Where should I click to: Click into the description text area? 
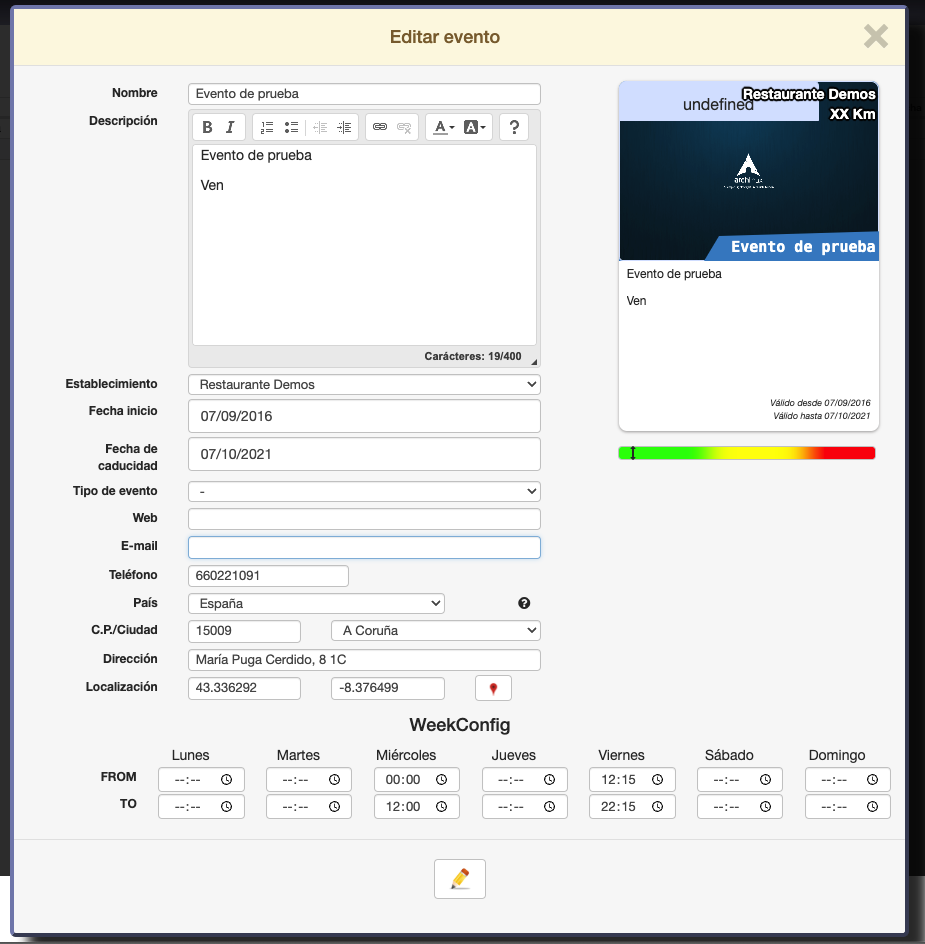click(364, 244)
